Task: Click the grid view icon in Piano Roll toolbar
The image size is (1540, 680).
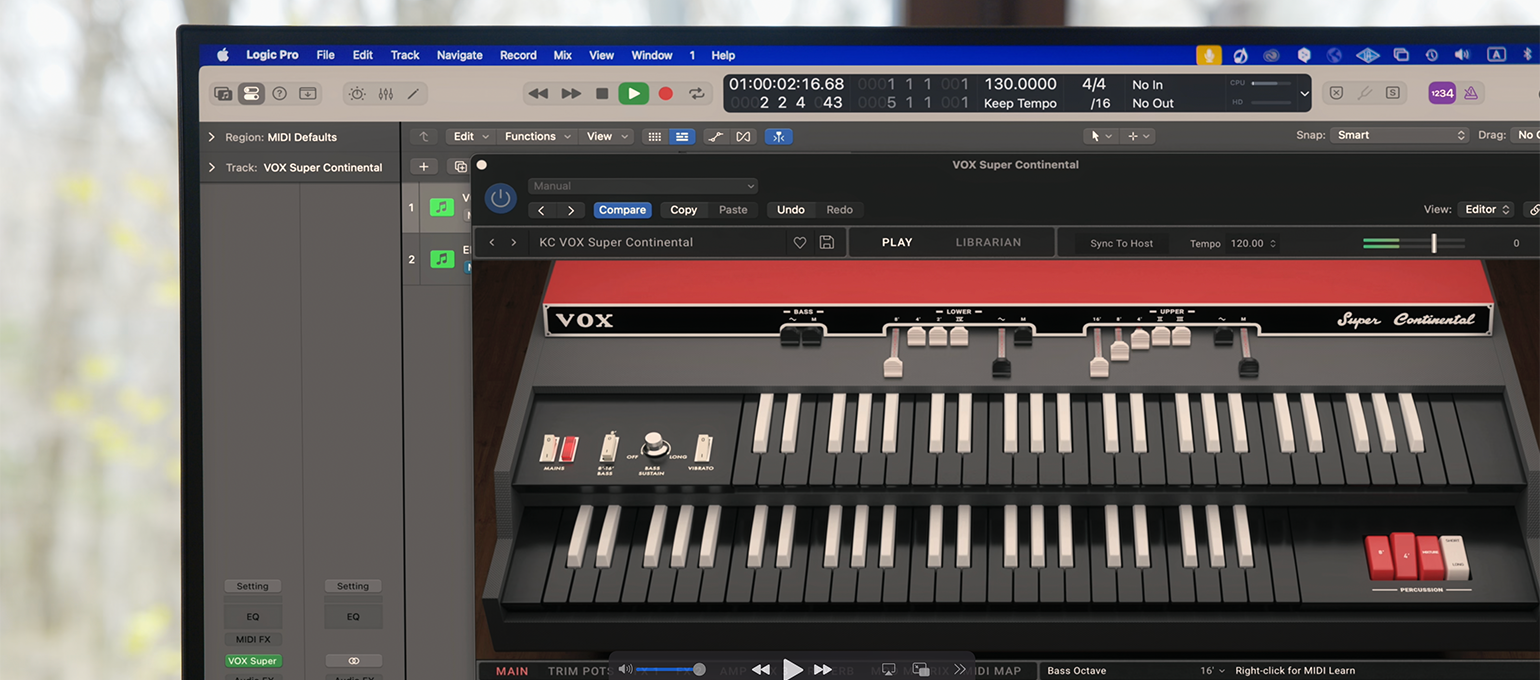Action: tap(654, 136)
